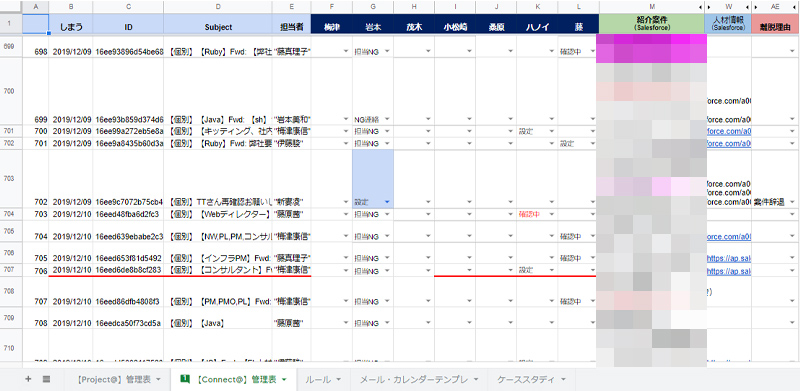800x391 pixels.
Task: Expand hidden columns arrow before column AE
Action: click(x=755, y=7)
